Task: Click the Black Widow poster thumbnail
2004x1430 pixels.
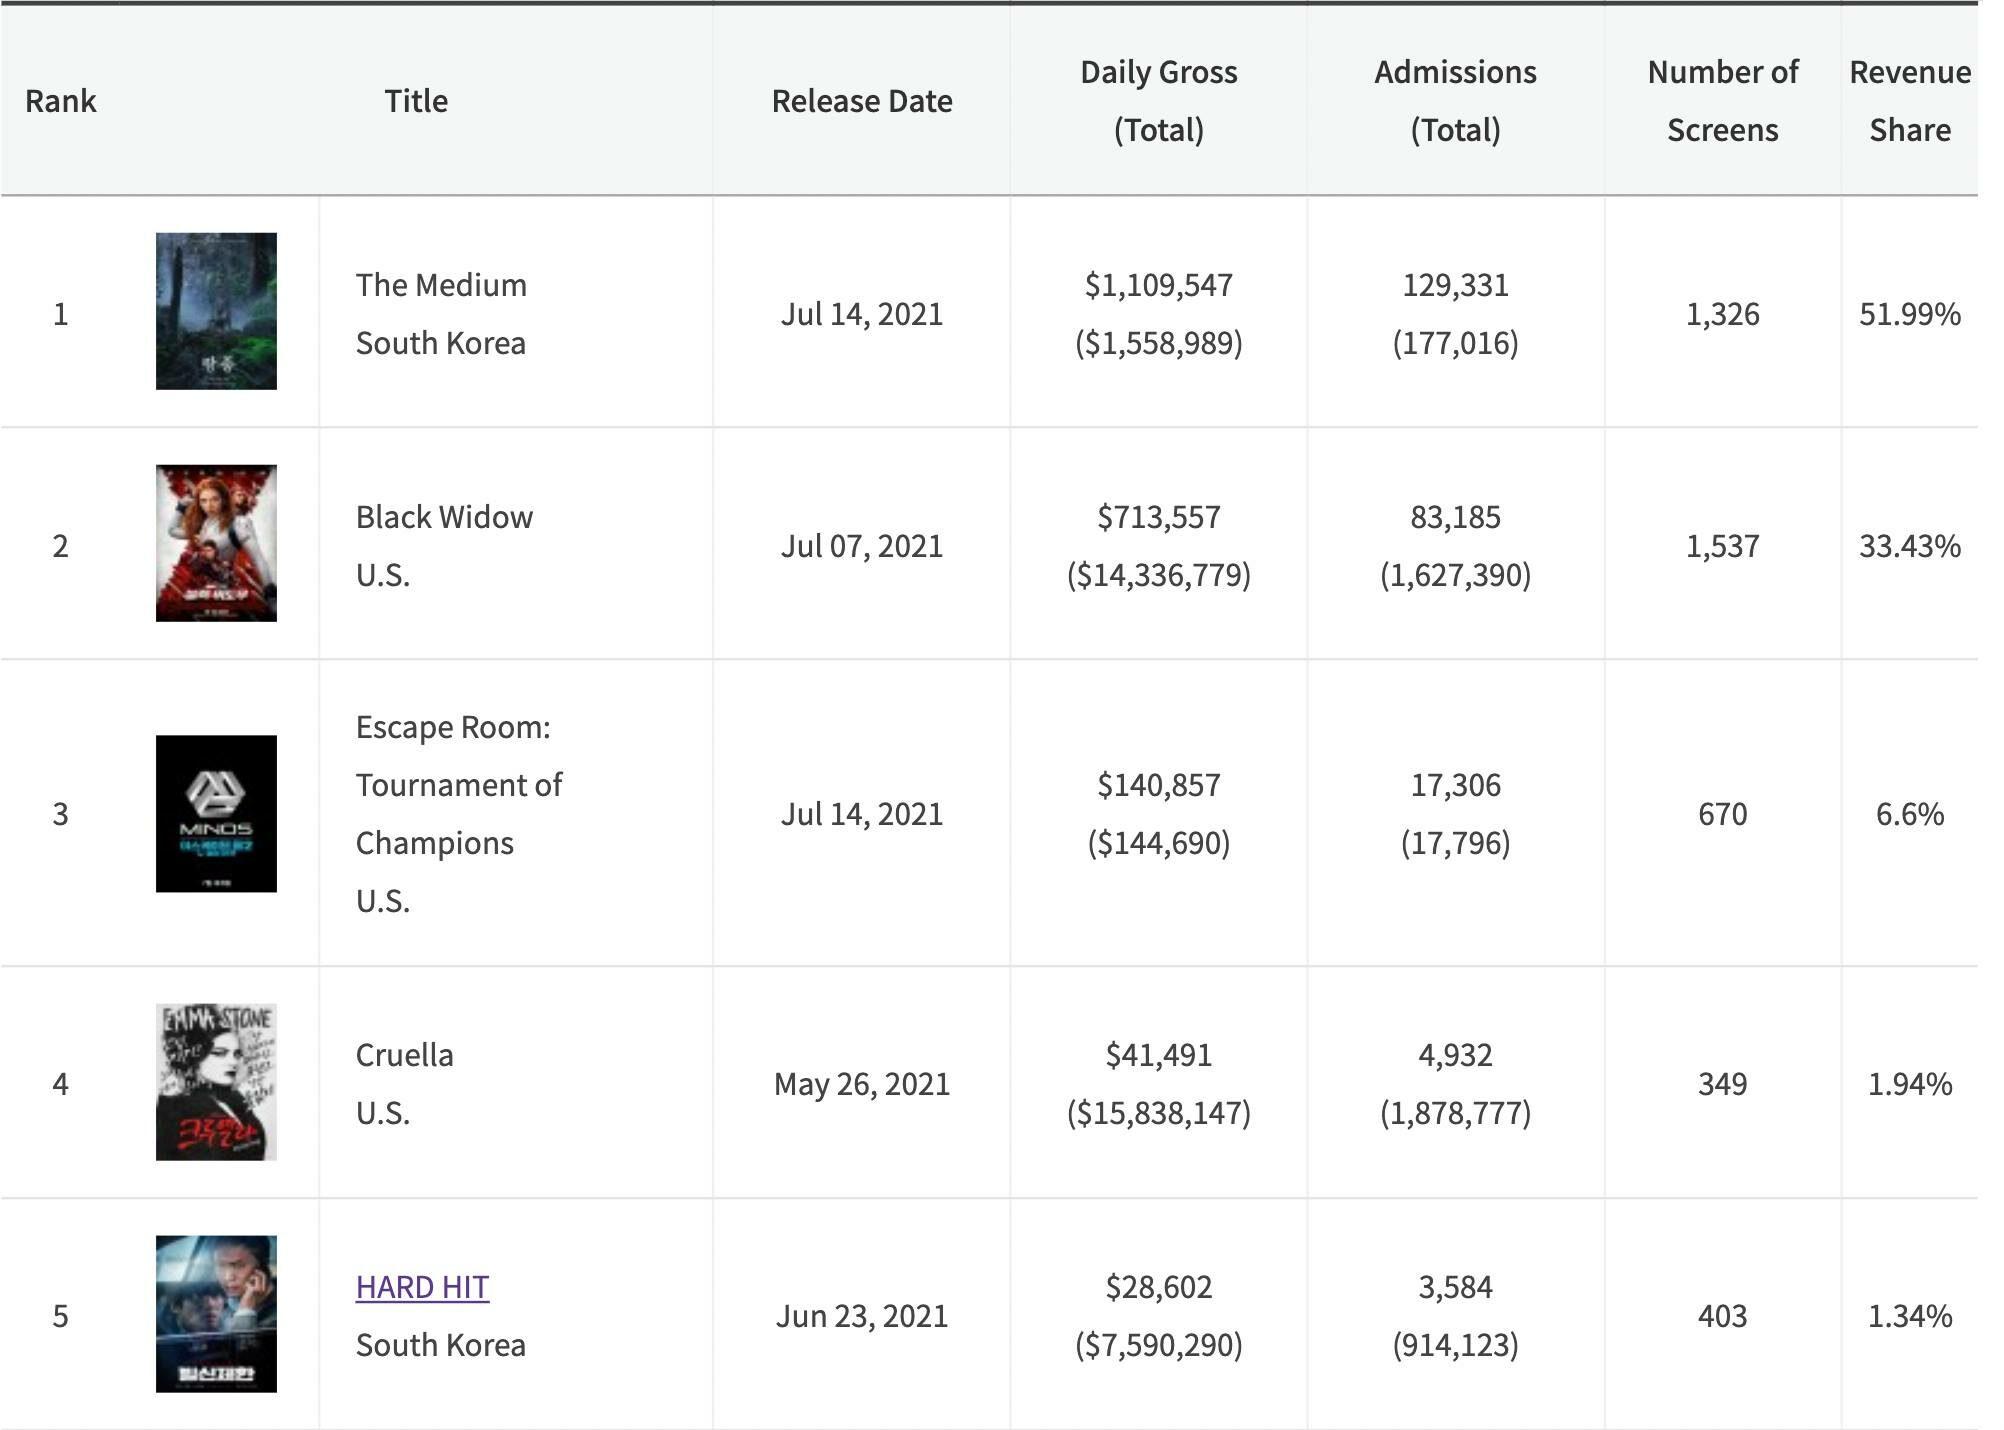Action: point(216,543)
